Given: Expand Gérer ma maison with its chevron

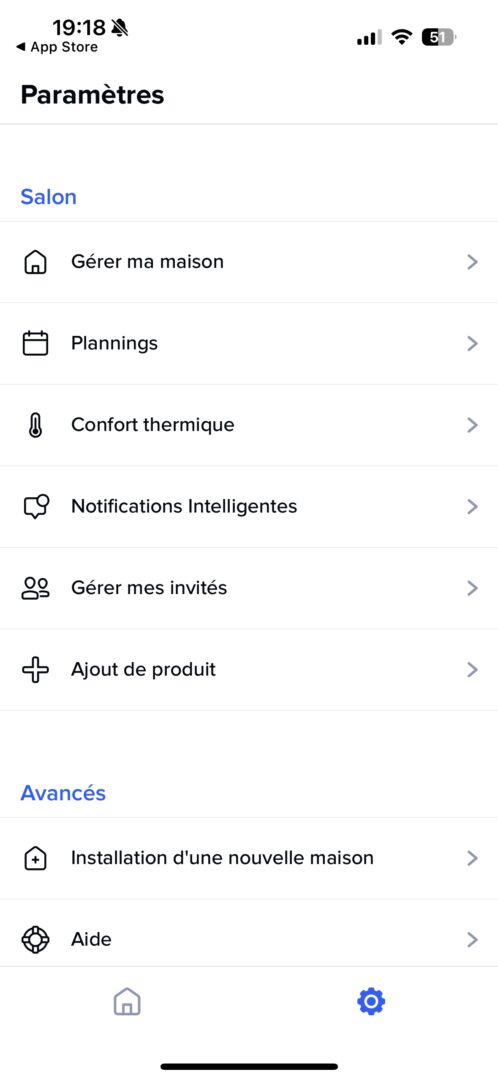Looking at the screenshot, I should 473,262.
